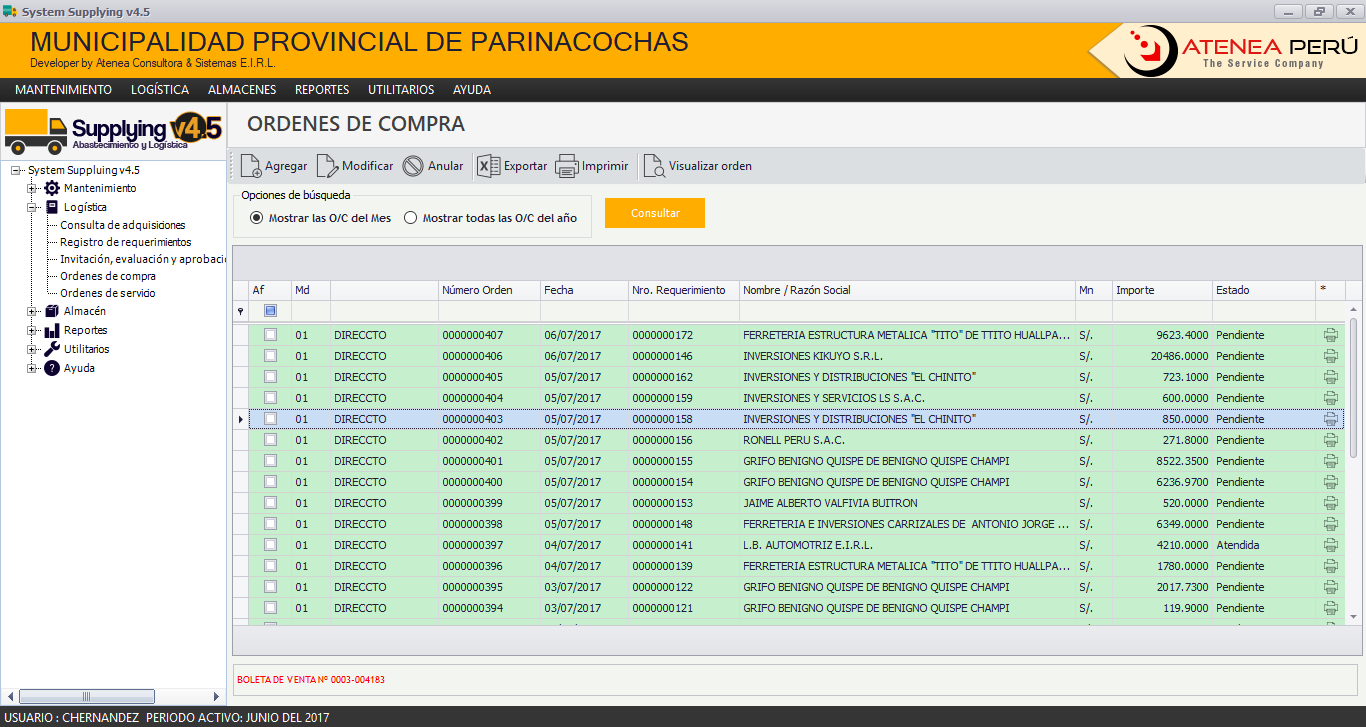The image size is (1366, 727).
Task: Click printer icon in order 0000000407 row
Action: [1330, 335]
